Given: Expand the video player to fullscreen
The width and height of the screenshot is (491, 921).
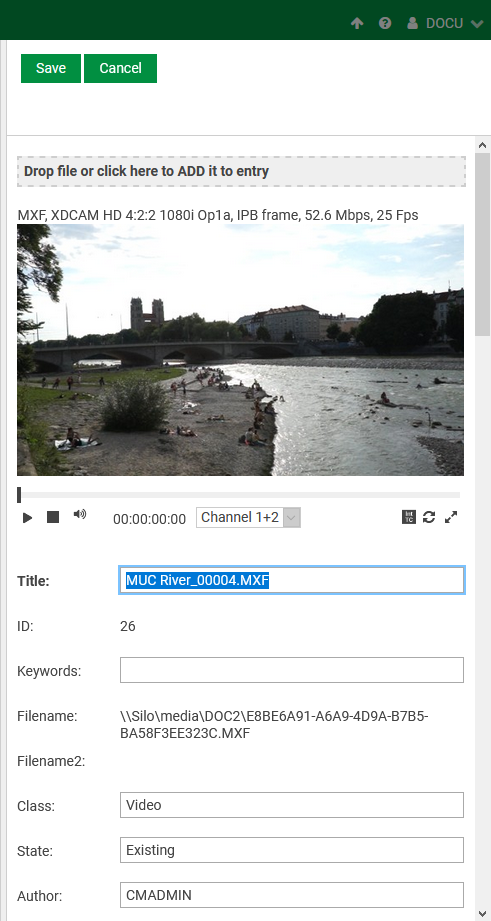Looking at the screenshot, I should pyautogui.click(x=451, y=517).
